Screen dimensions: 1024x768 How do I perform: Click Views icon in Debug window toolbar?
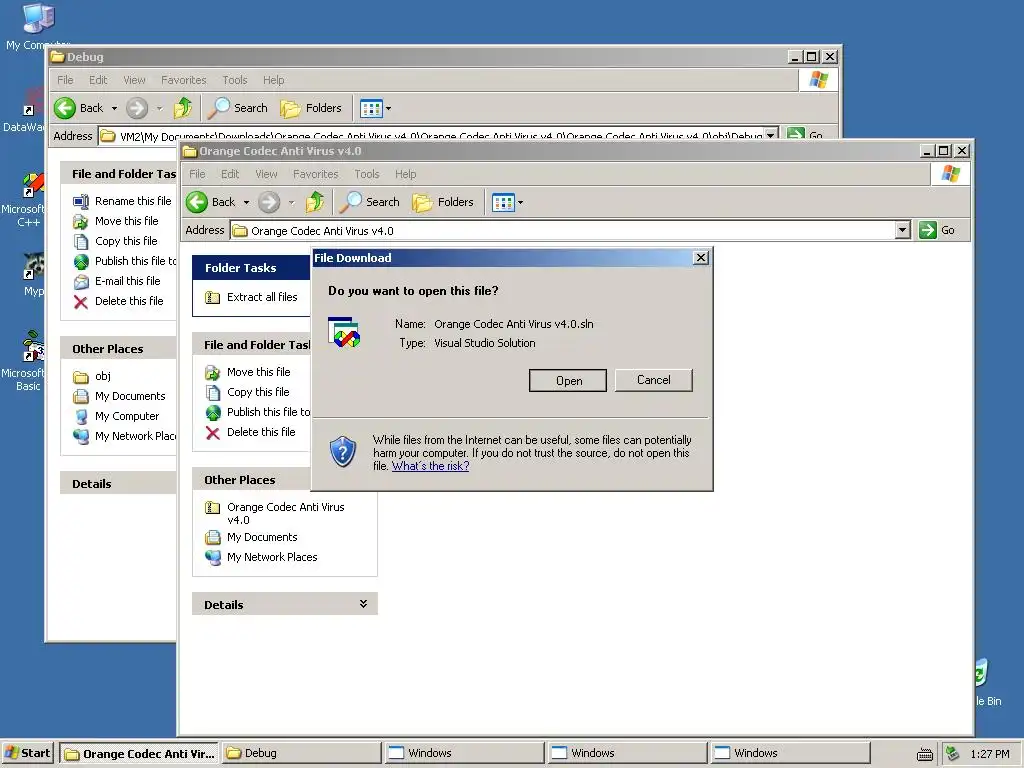point(371,108)
